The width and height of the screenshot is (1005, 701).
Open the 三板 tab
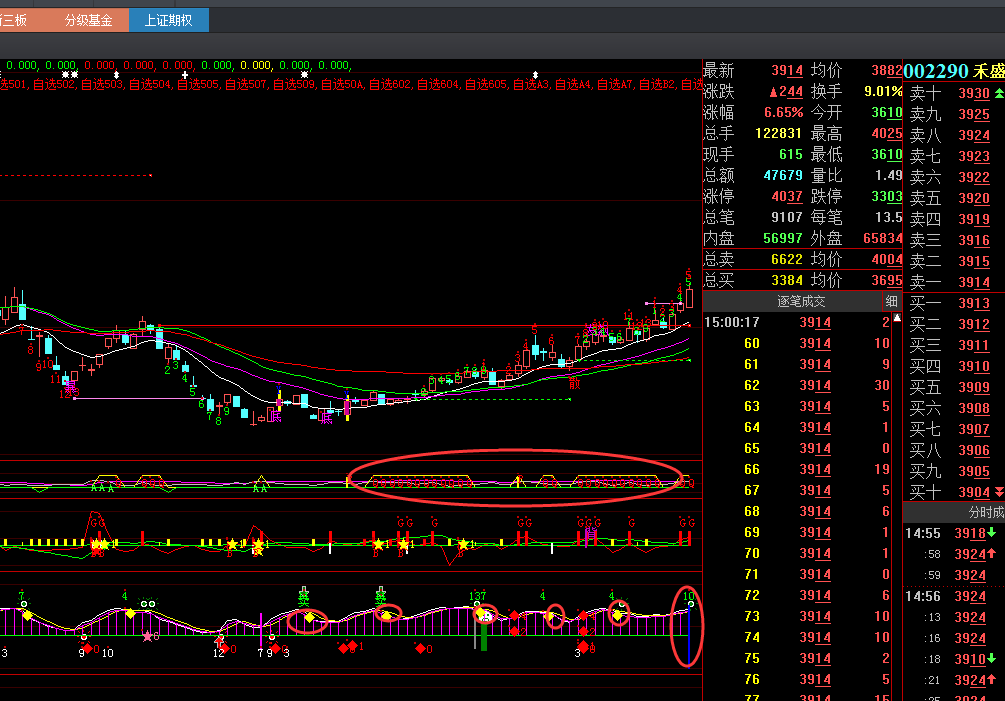click(14, 21)
